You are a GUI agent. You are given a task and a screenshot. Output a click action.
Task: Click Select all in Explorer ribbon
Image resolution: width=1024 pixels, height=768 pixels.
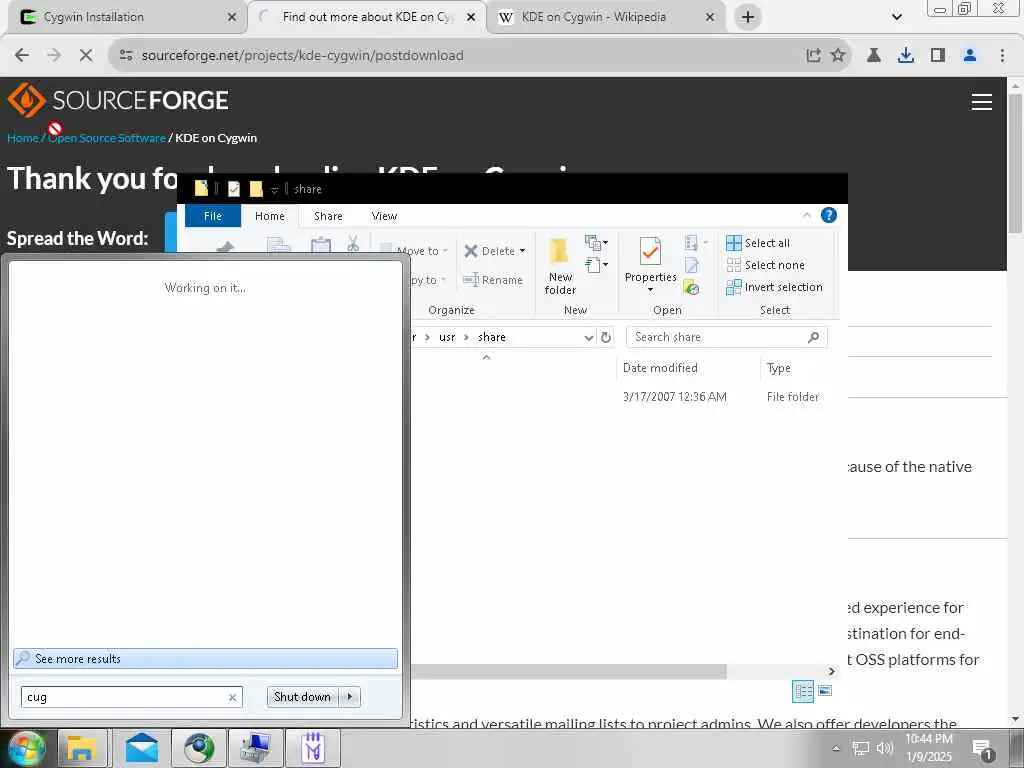click(758, 243)
